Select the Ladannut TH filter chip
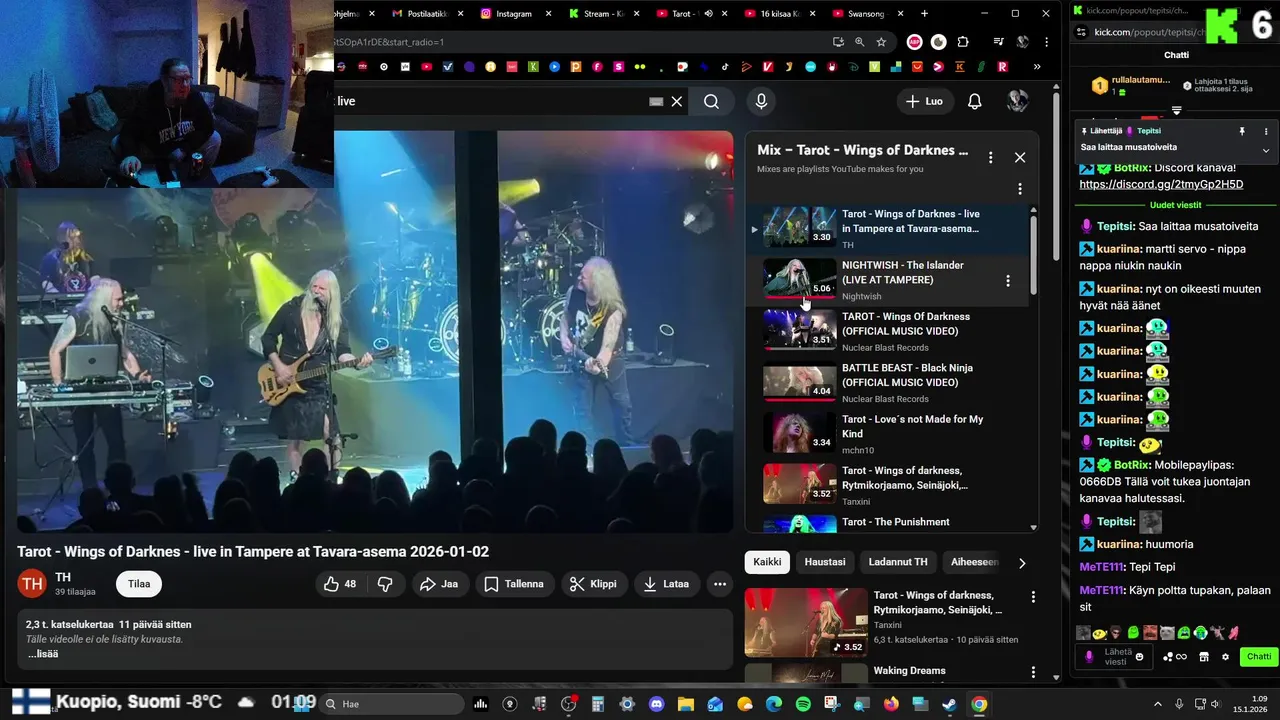The height and width of the screenshot is (720, 1280). click(898, 562)
